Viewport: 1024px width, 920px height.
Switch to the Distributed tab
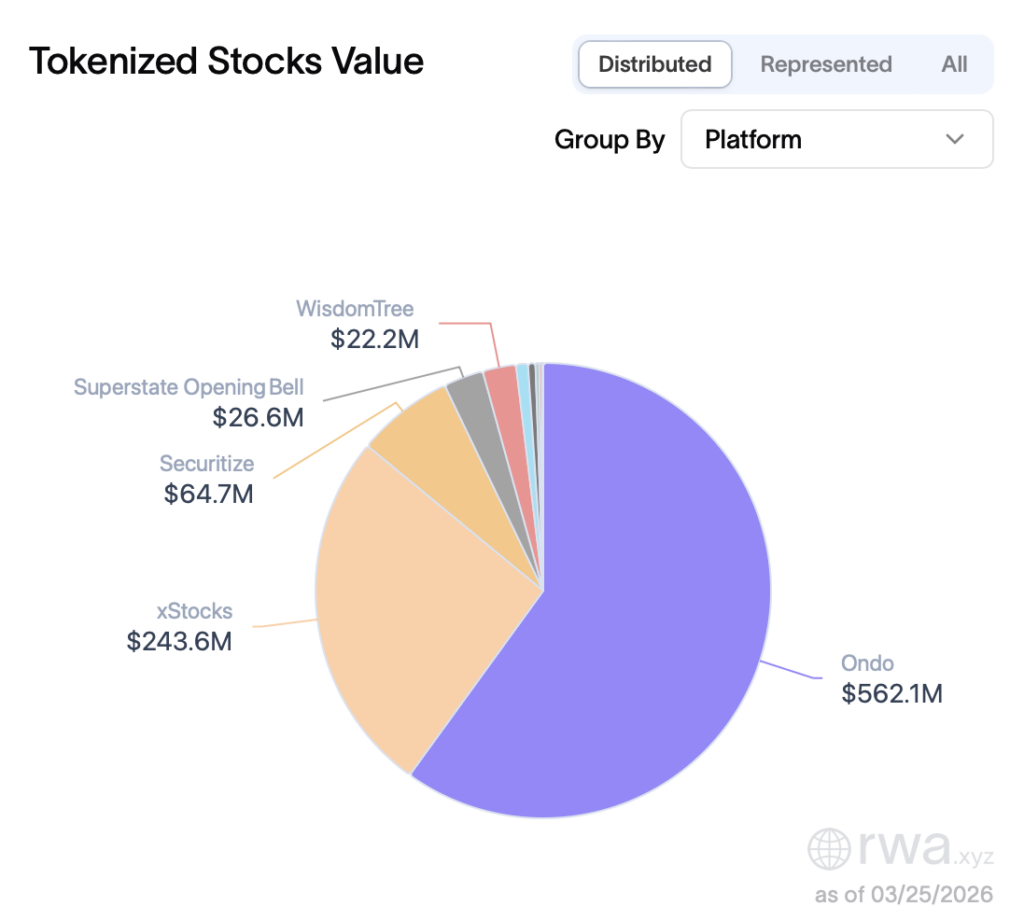(654, 64)
